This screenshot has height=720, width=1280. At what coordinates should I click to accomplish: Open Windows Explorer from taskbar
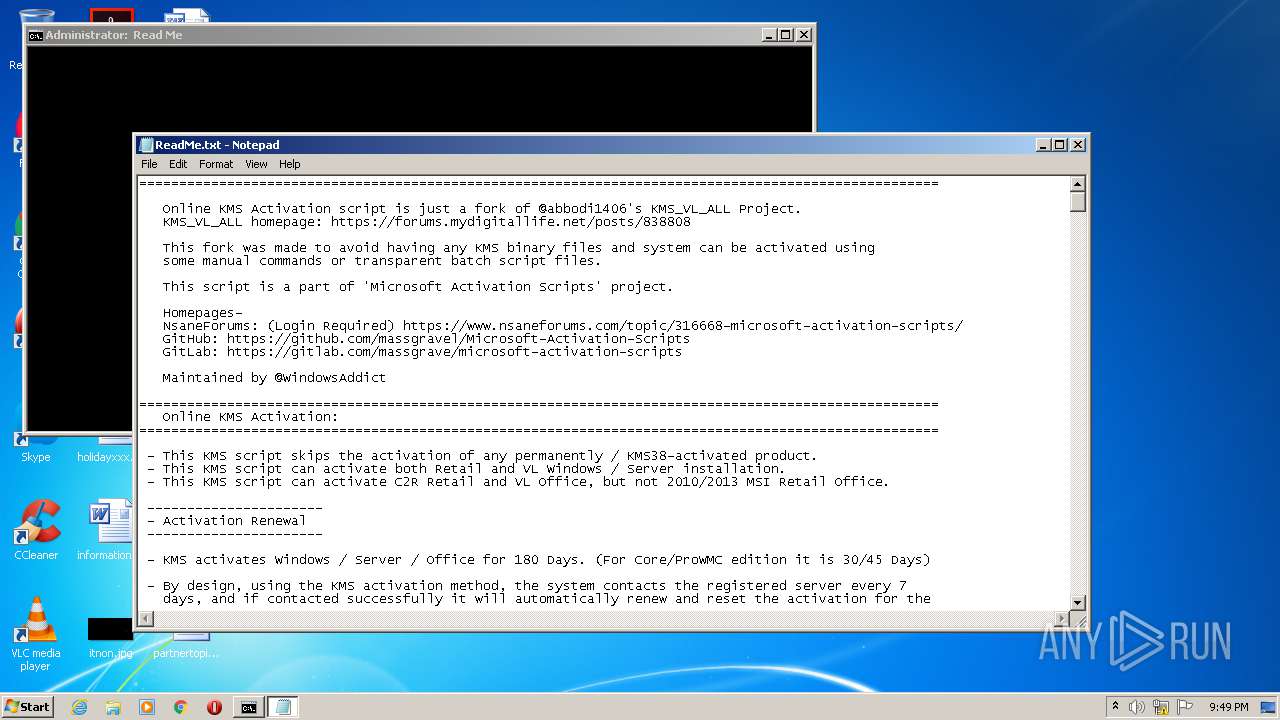[x=113, y=707]
